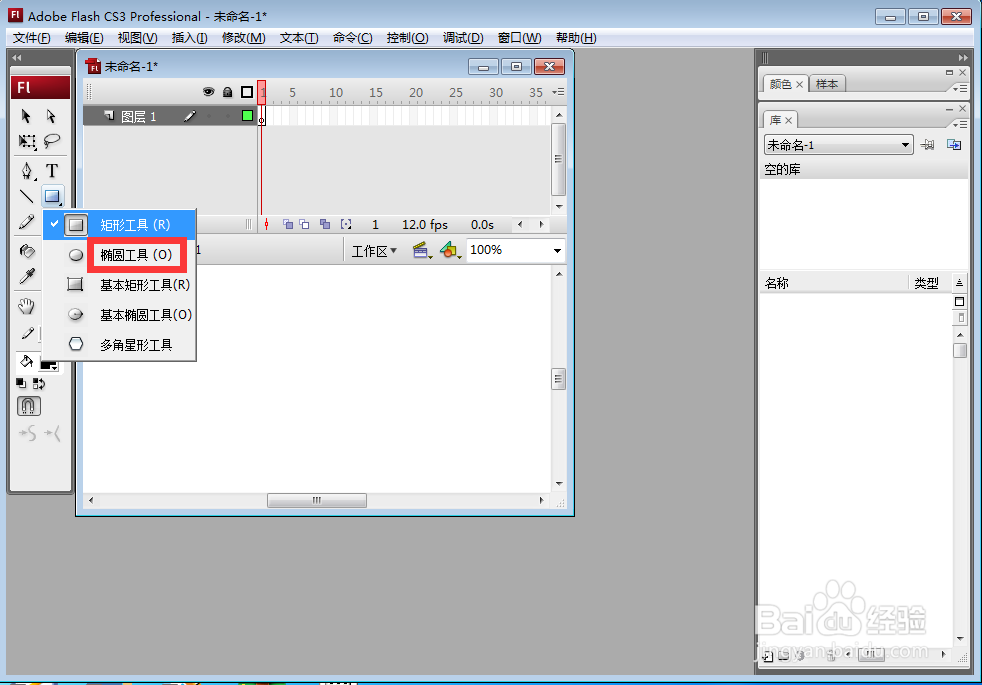The width and height of the screenshot is (982, 685).
Task: Select the Line tool
Action: [x=26, y=197]
